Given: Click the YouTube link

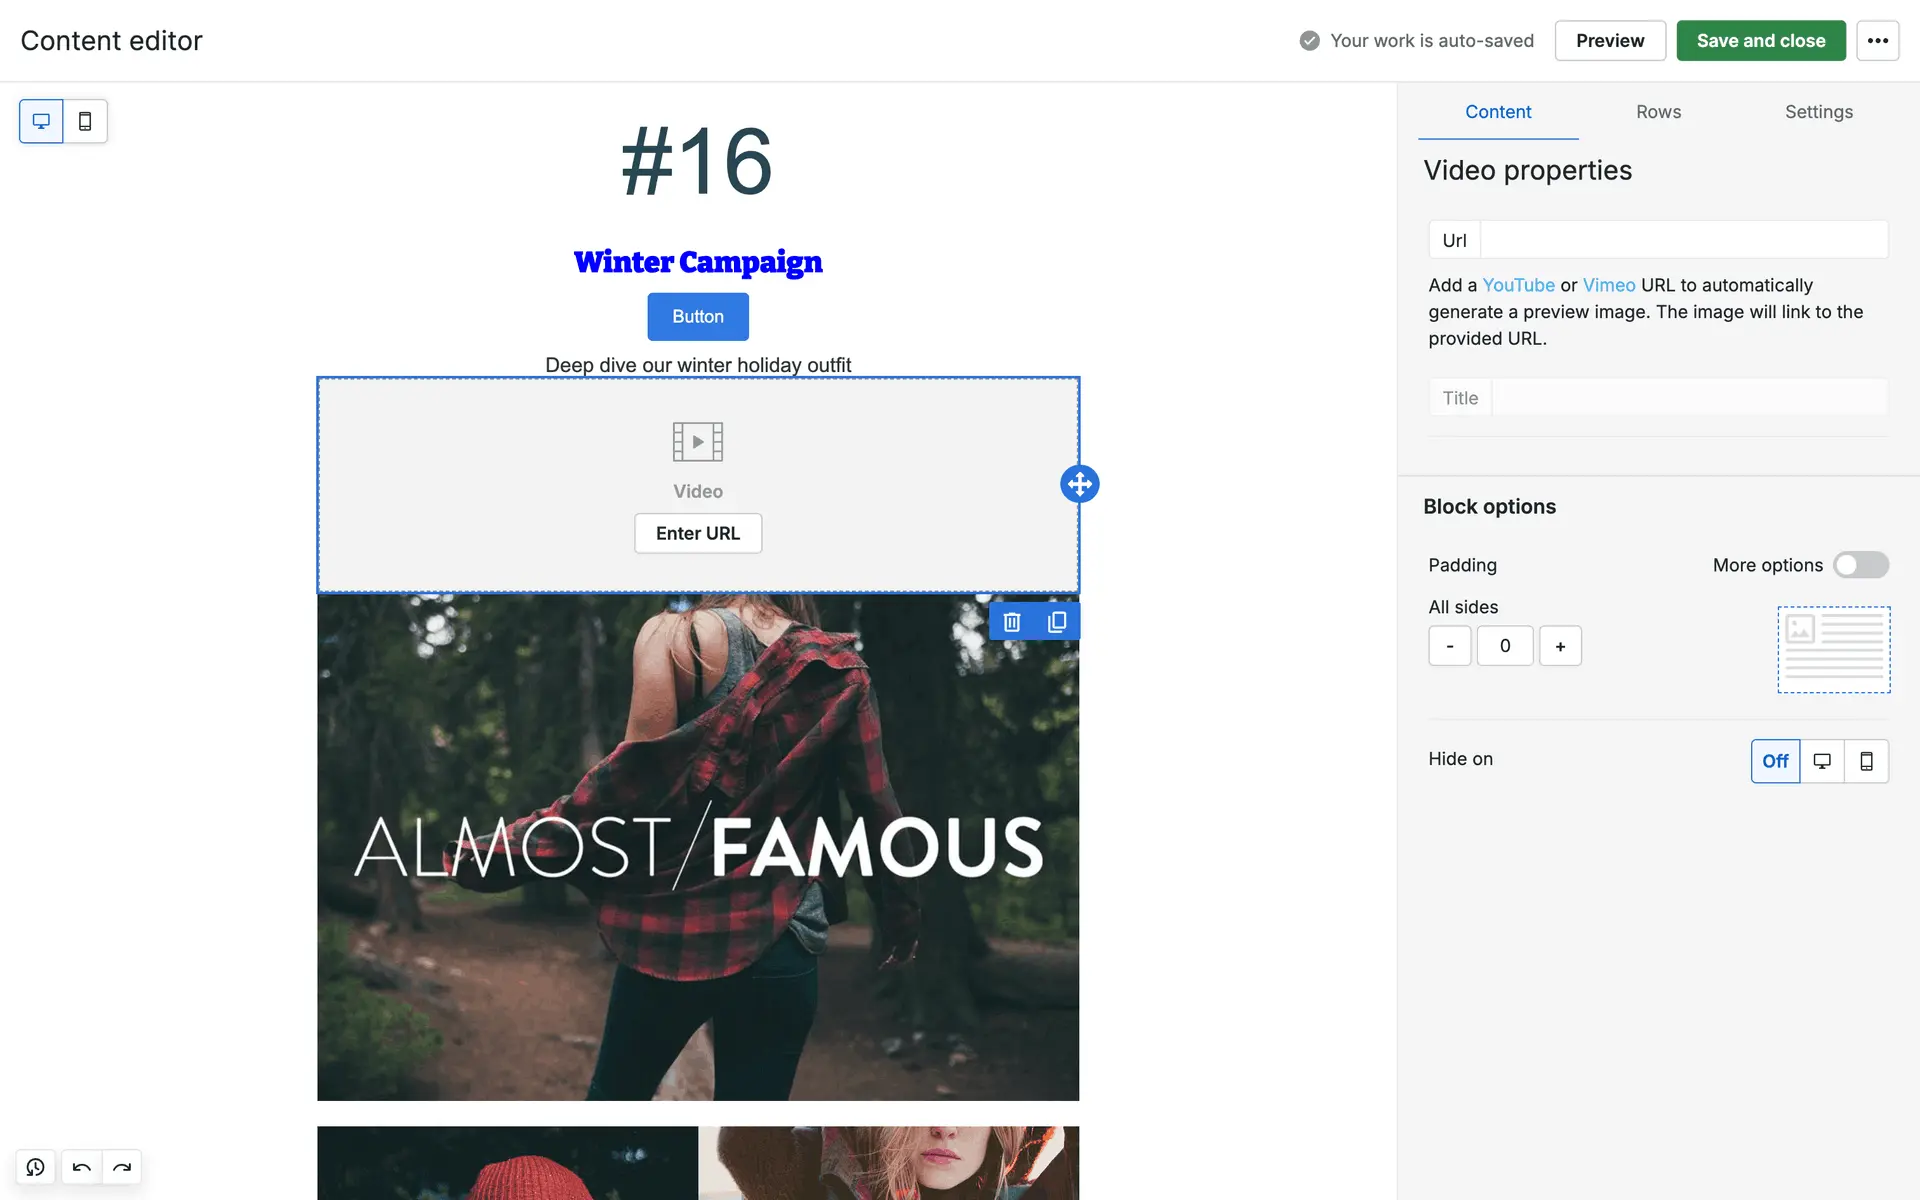Looking at the screenshot, I should (x=1518, y=285).
